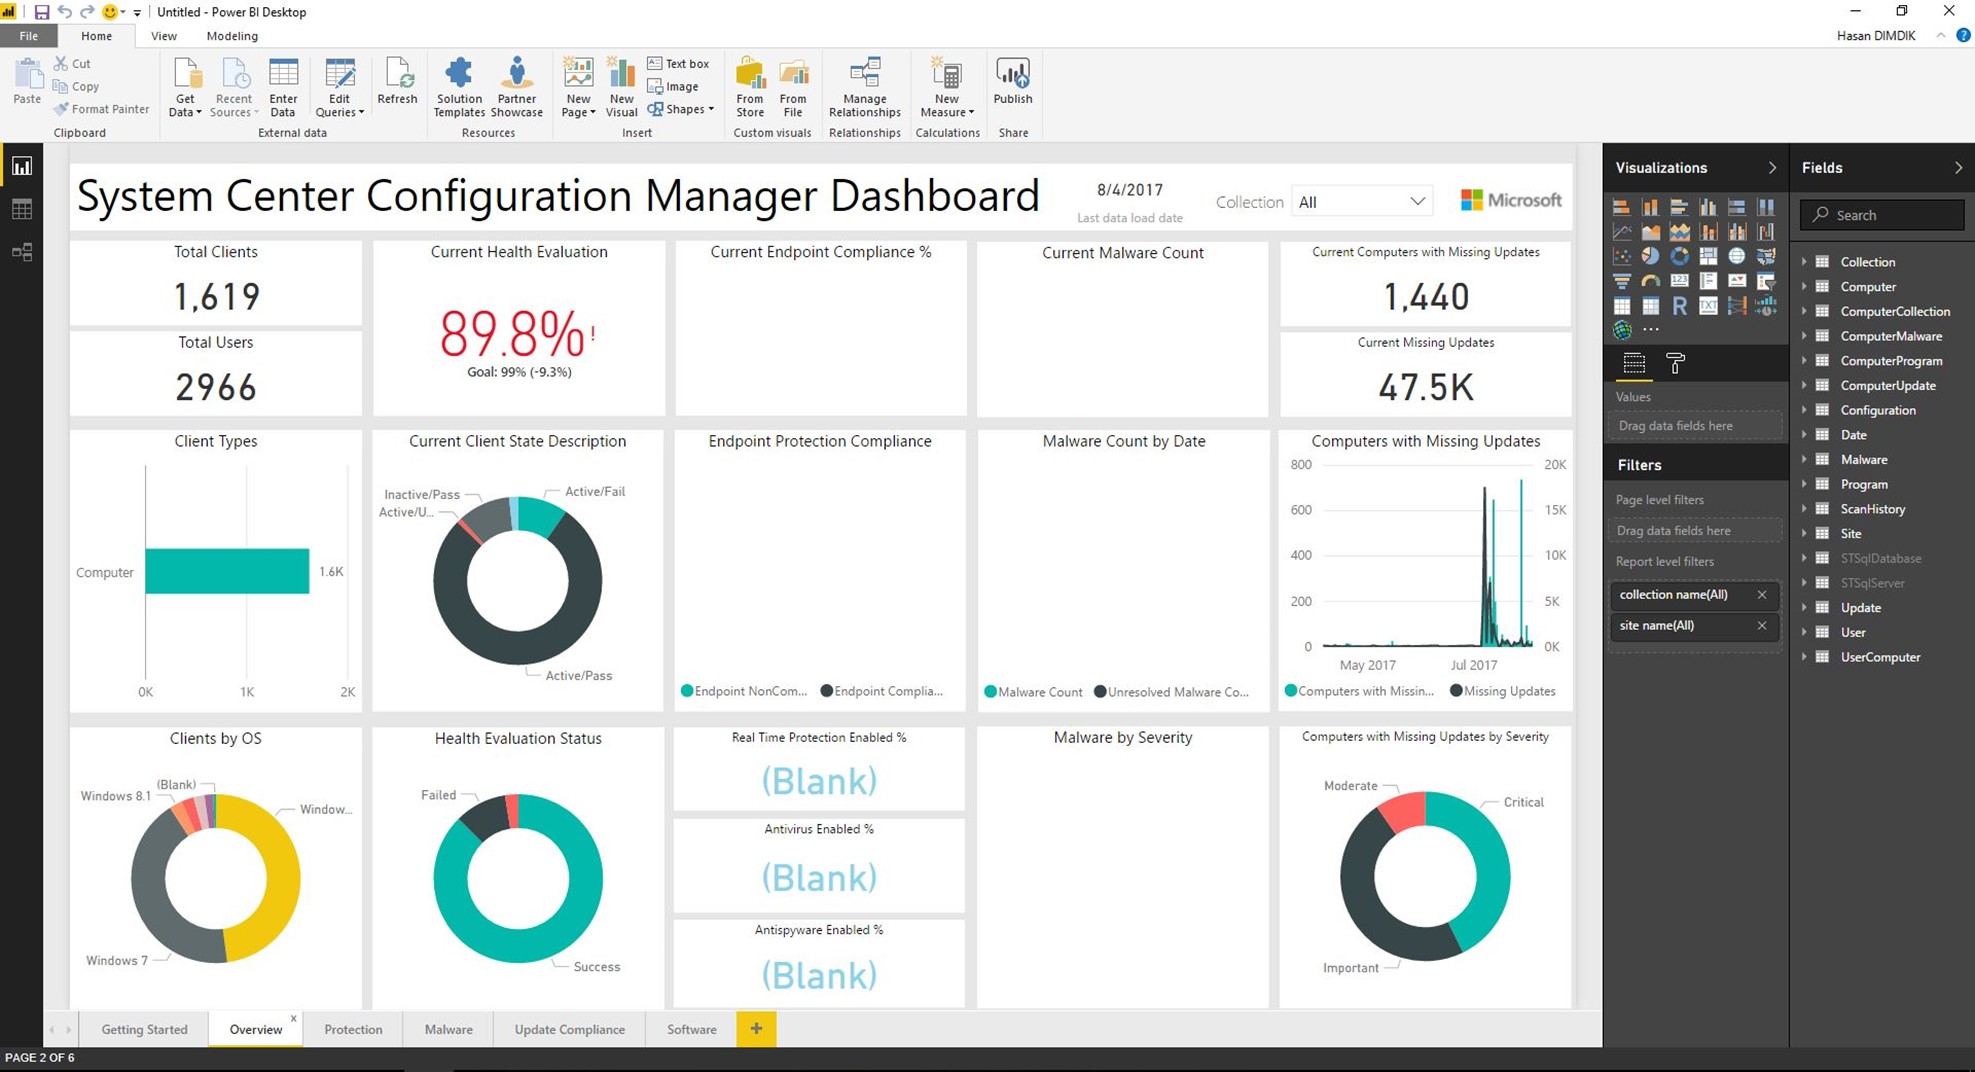Click From Store custom visuals button
The height and width of the screenshot is (1072, 1975).
coord(750,88)
